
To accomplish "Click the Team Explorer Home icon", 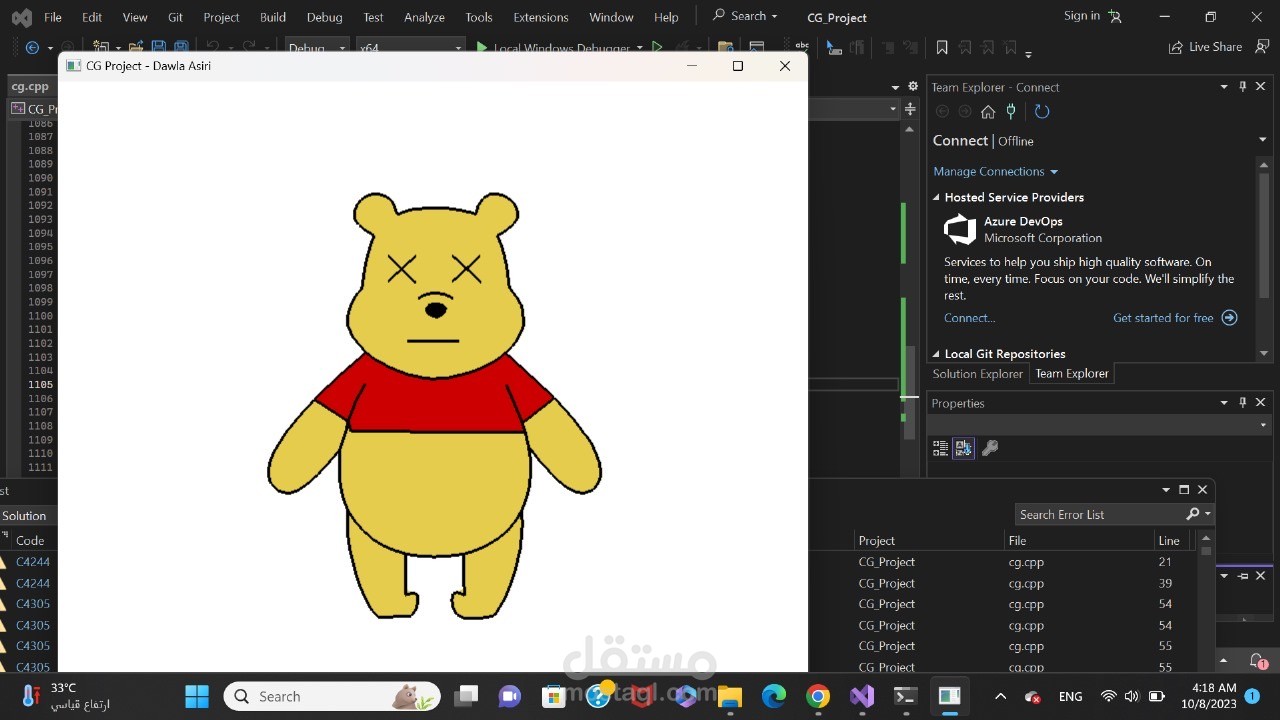I will [x=988, y=112].
